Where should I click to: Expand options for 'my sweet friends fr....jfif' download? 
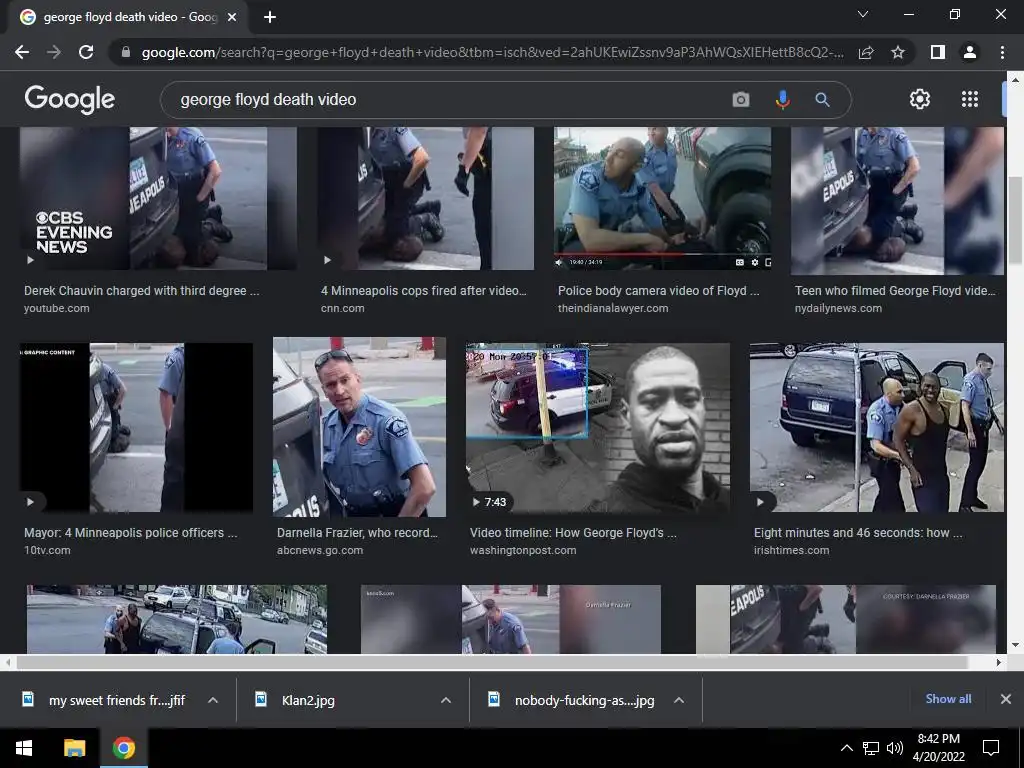point(213,700)
